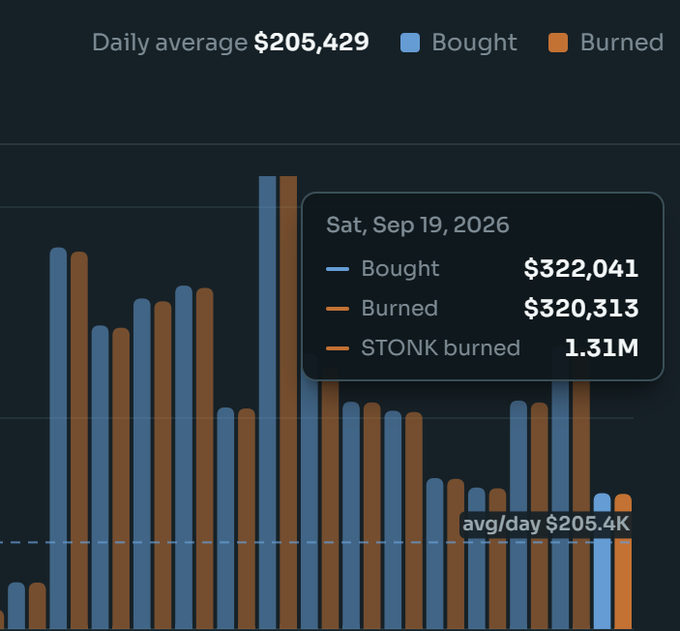This screenshot has width=680, height=631.
Task: Click the avg/day $205.4K chart label
Action: (x=546, y=524)
